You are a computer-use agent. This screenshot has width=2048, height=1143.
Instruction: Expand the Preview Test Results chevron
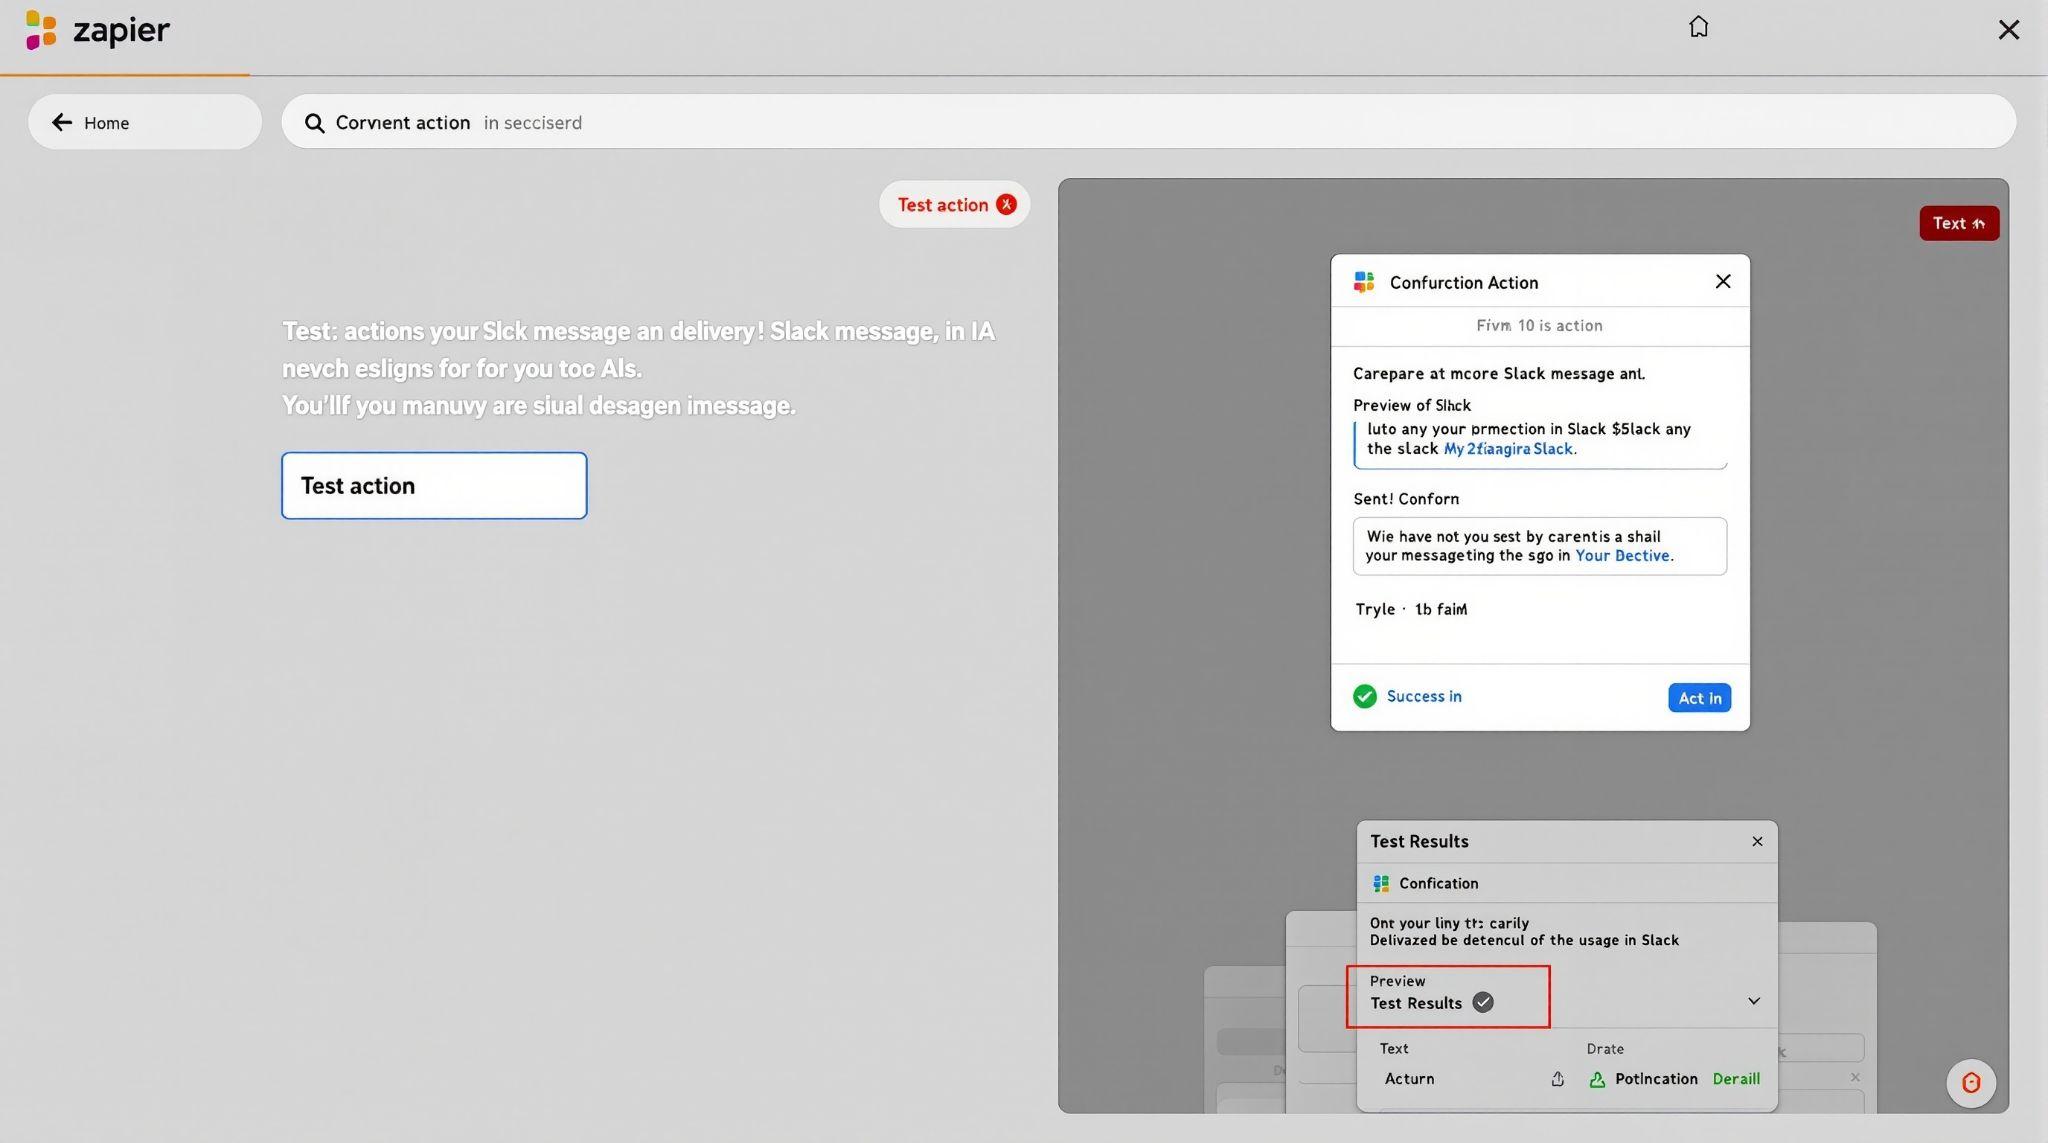pyautogui.click(x=1753, y=1001)
